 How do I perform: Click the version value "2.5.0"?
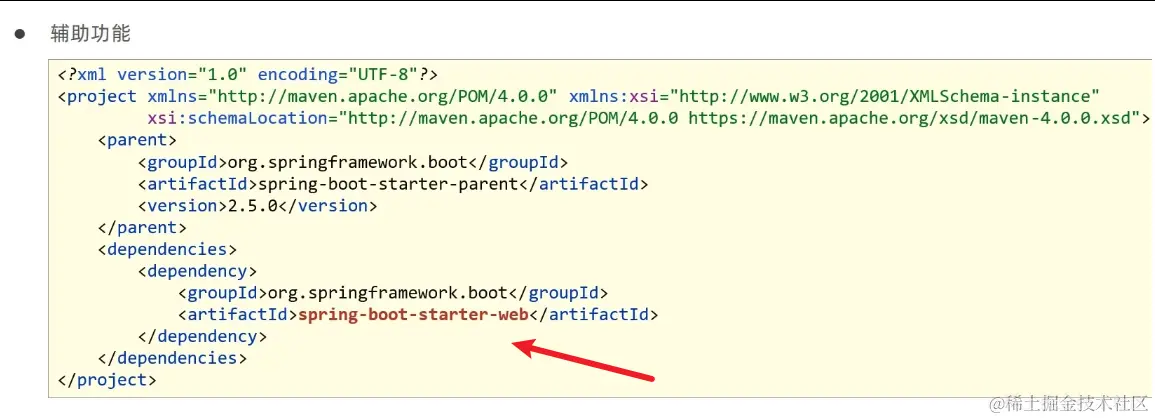coord(253,206)
